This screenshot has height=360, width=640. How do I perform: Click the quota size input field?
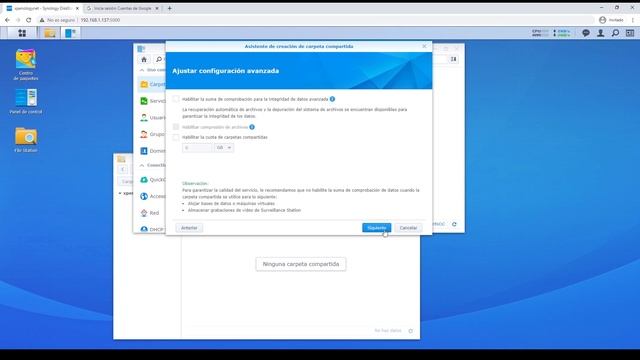point(197,148)
